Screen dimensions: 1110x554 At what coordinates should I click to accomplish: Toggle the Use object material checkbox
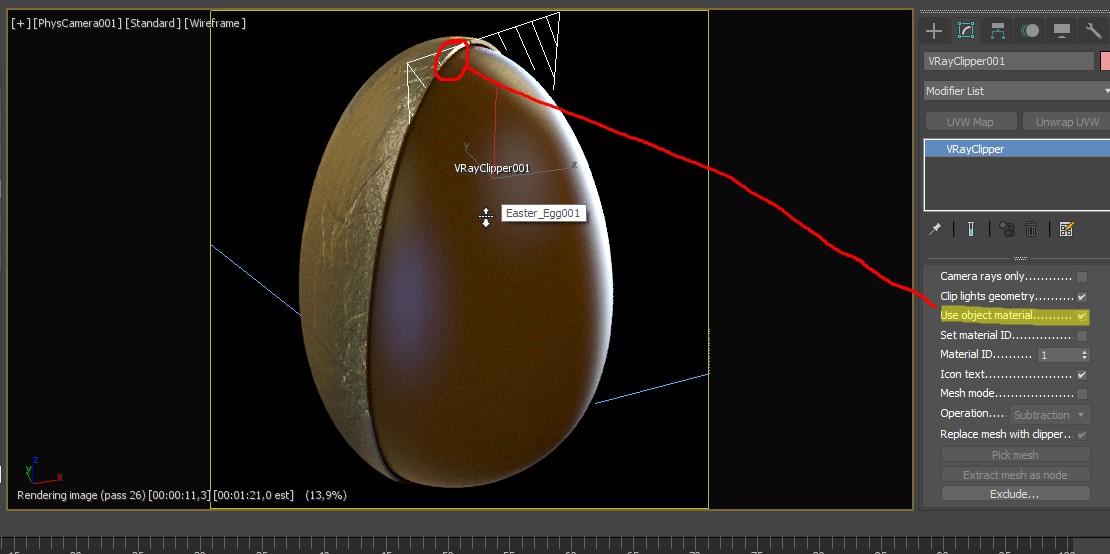coord(1082,316)
